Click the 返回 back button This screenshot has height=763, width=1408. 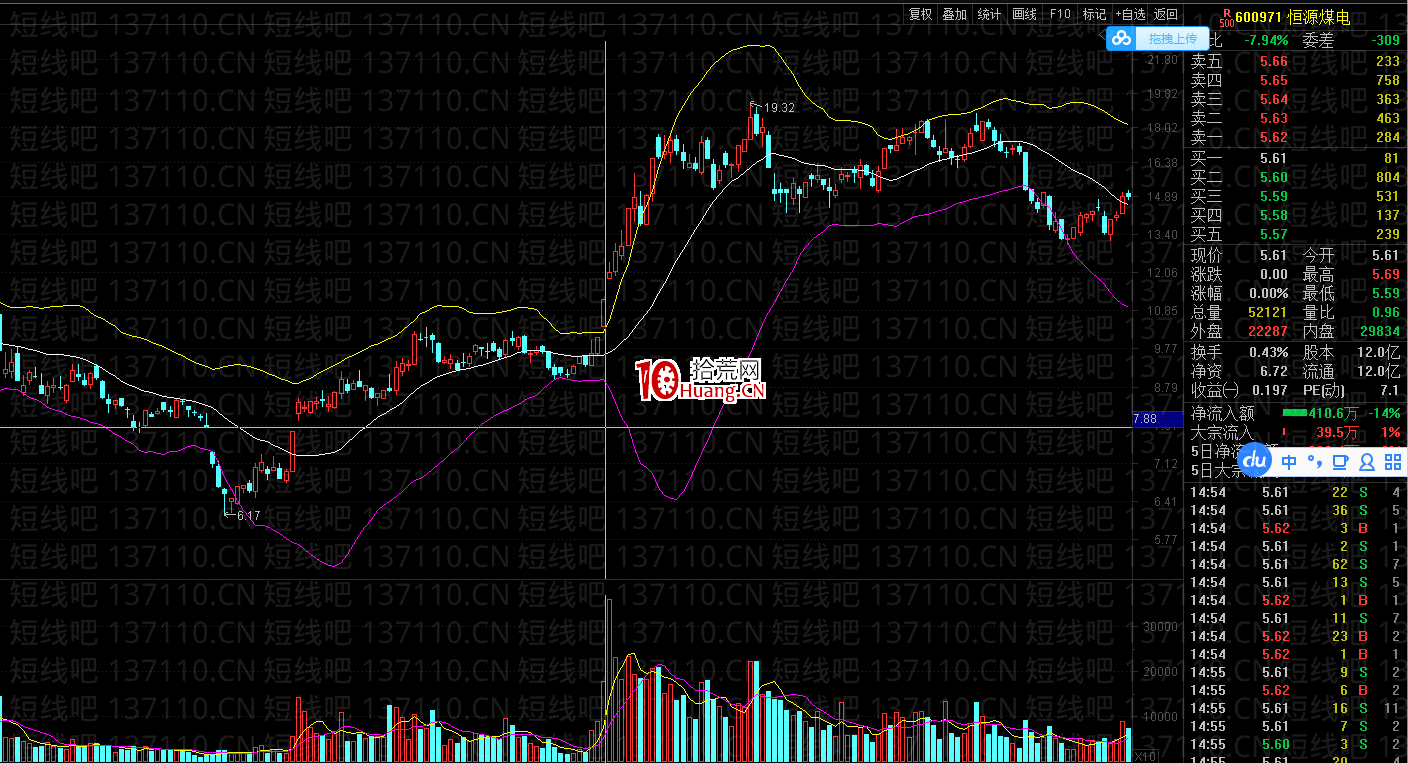(x=1166, y=14)
